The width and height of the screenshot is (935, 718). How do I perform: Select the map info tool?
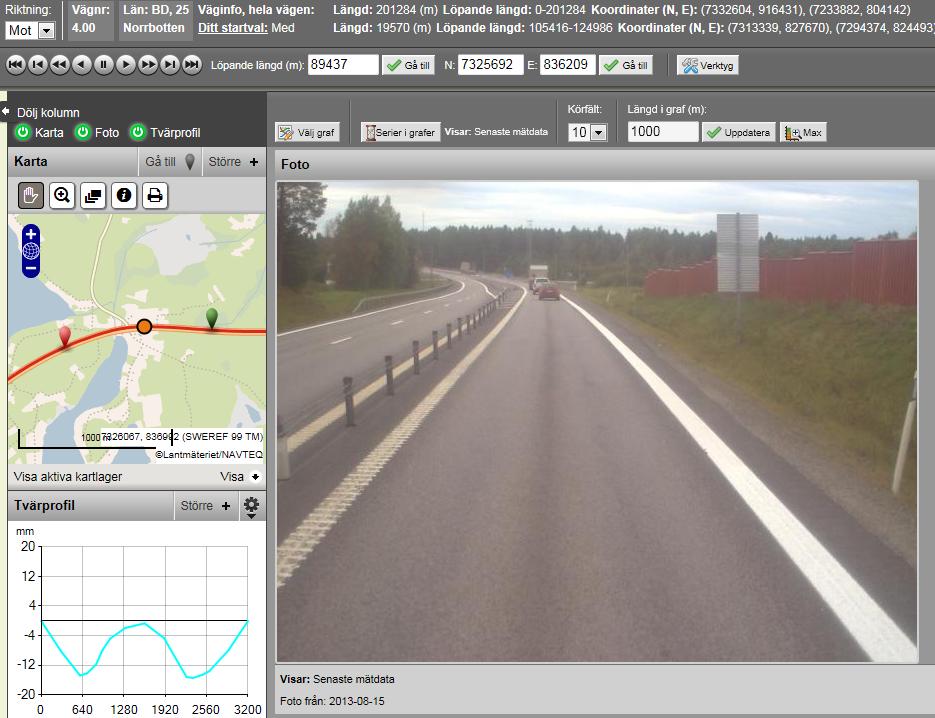click(x=124, y=196)
